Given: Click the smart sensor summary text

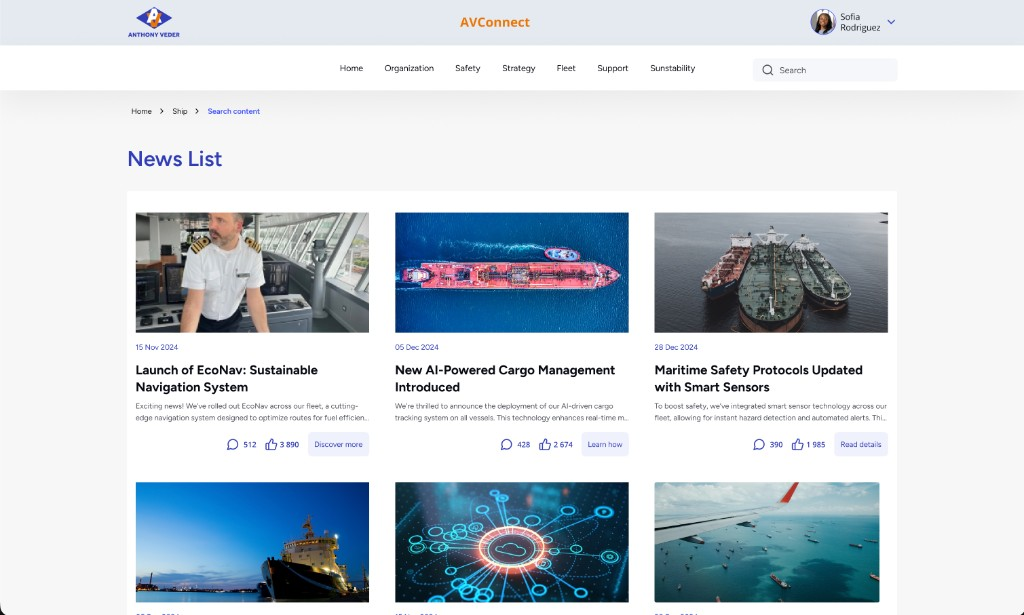Looking at the screenshot, I should click(771, 412).
